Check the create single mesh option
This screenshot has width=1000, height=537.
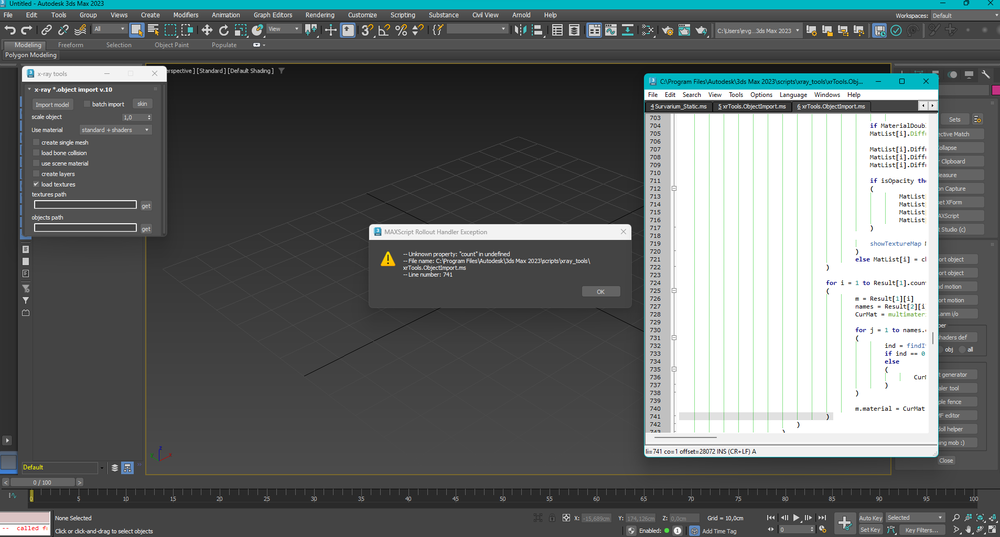[x=37, y=143]
